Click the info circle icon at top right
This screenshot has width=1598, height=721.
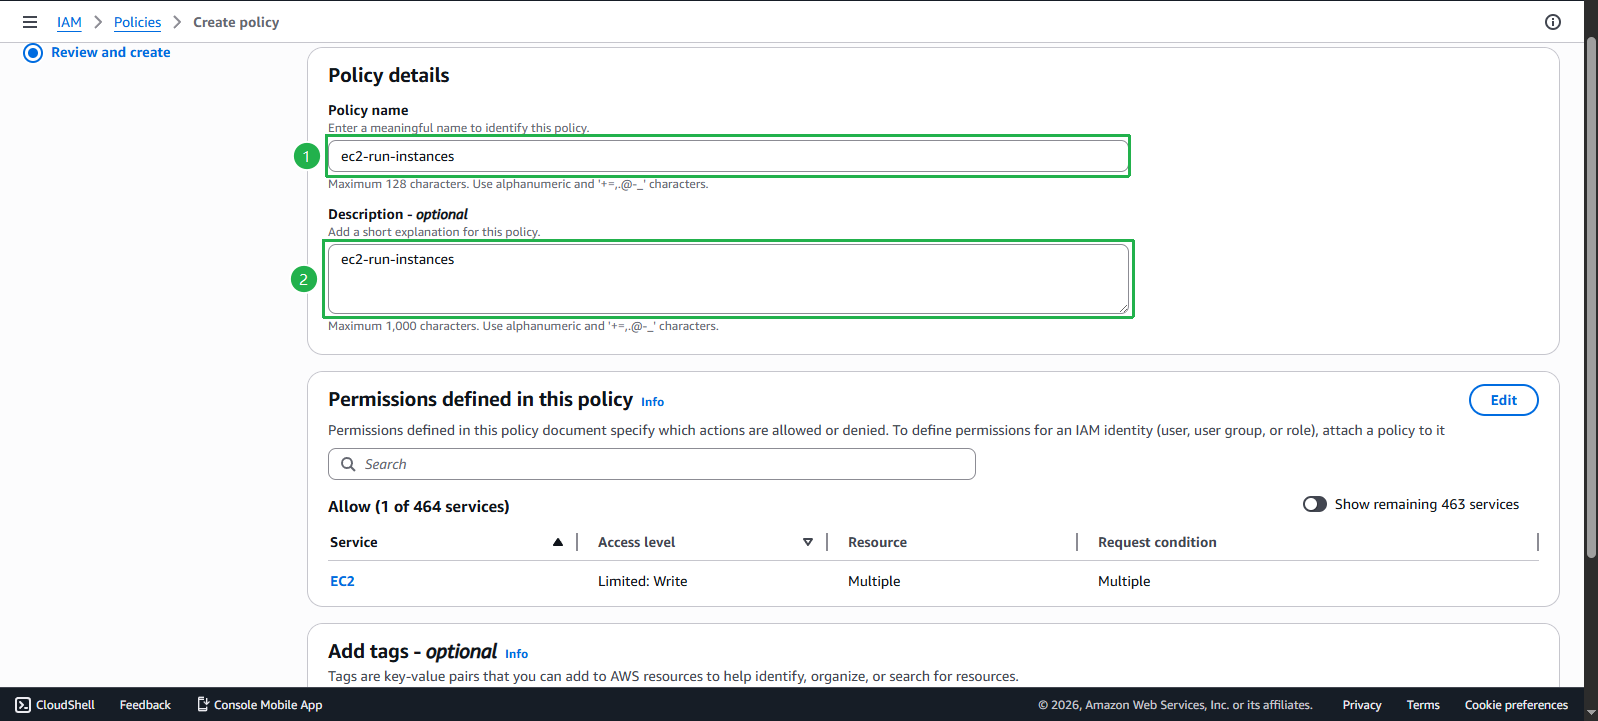[x=1553, y=22]
